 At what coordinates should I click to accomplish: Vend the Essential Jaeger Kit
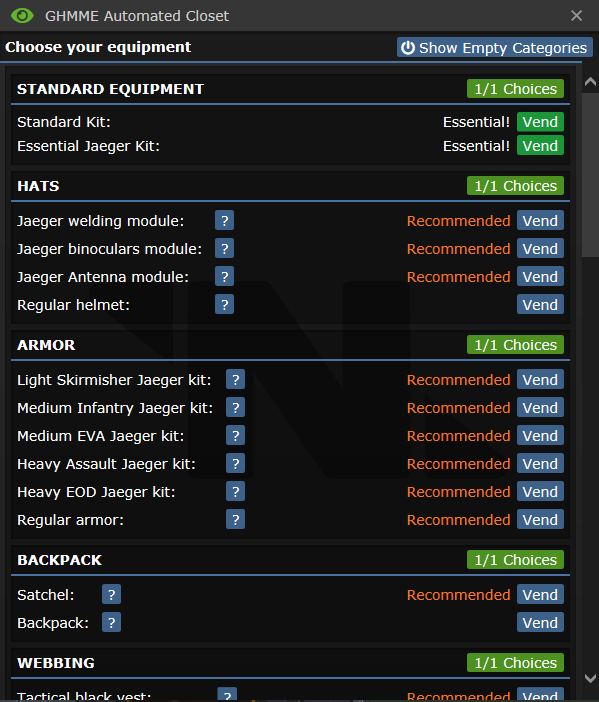[540, 146]
